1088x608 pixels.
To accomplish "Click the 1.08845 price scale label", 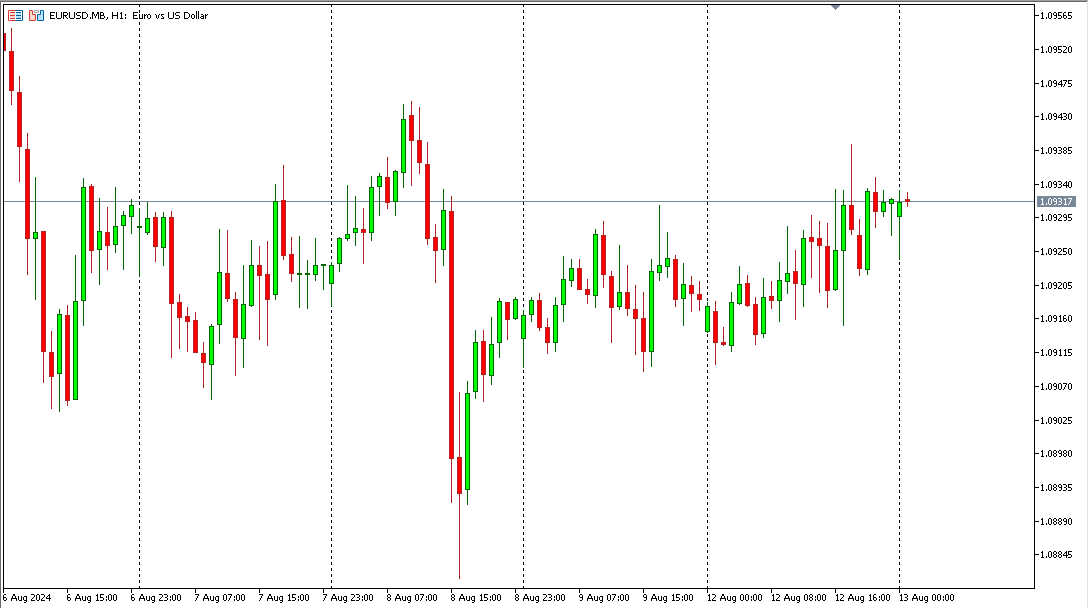I will click(x=1056, y=555).
